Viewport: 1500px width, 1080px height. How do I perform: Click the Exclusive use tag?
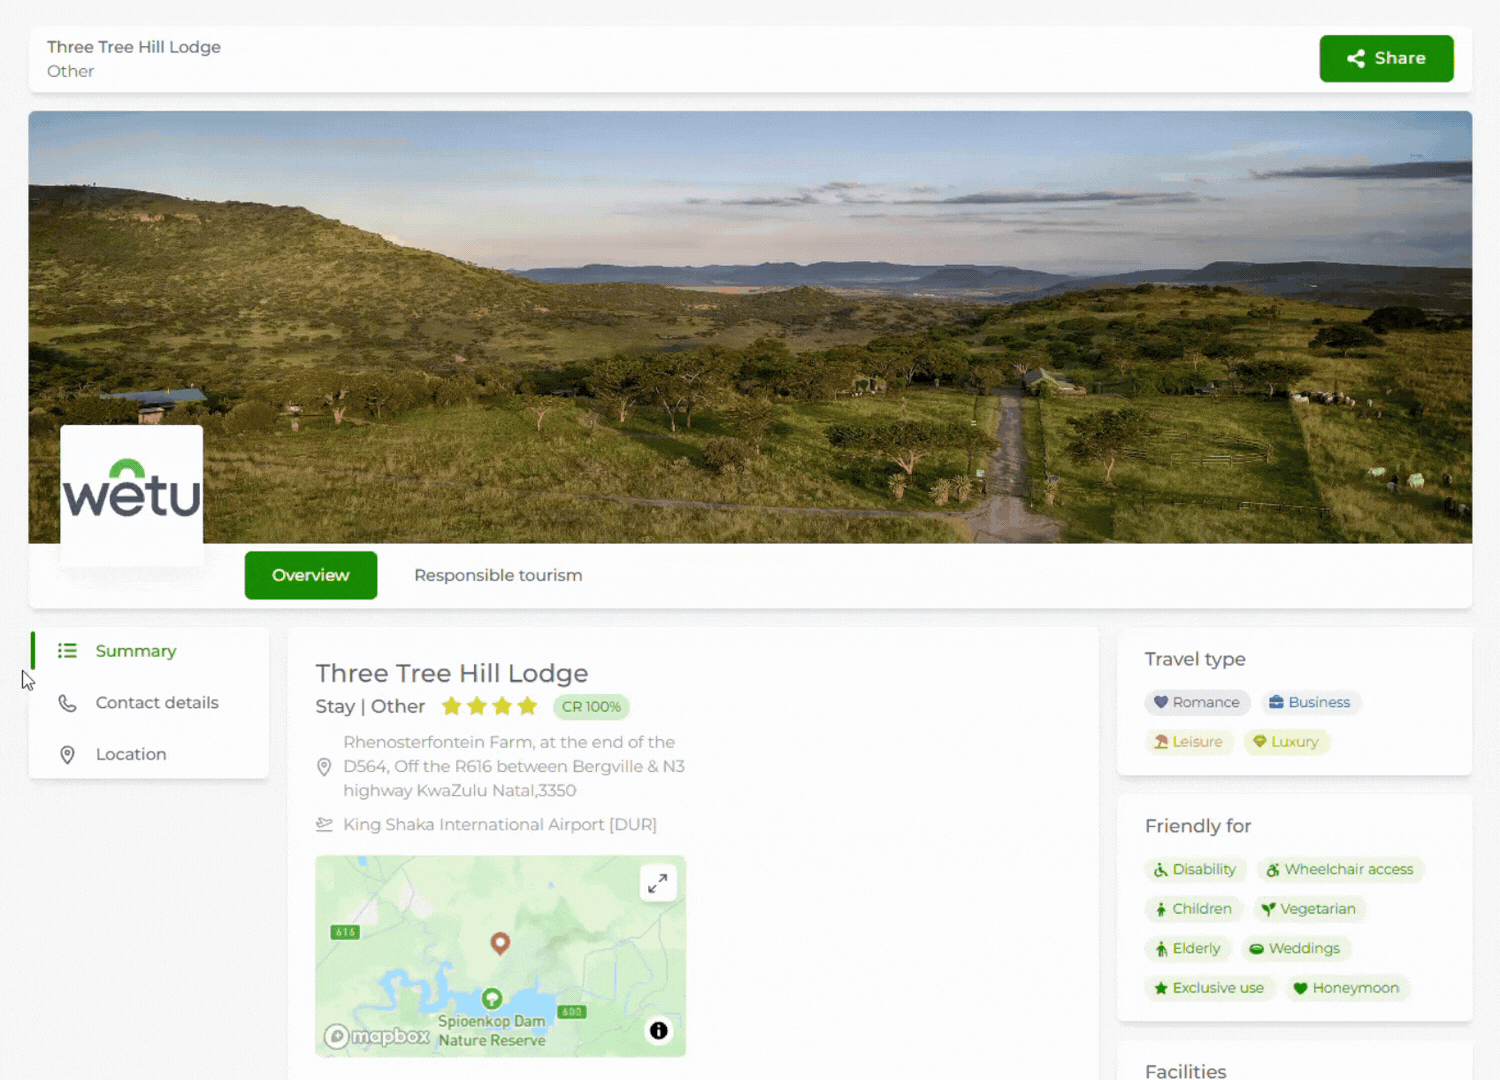click(1209, 988)
